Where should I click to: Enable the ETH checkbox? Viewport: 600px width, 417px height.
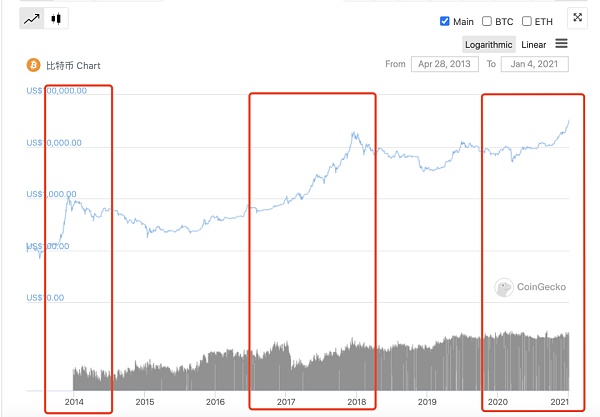tap(527, 21)
